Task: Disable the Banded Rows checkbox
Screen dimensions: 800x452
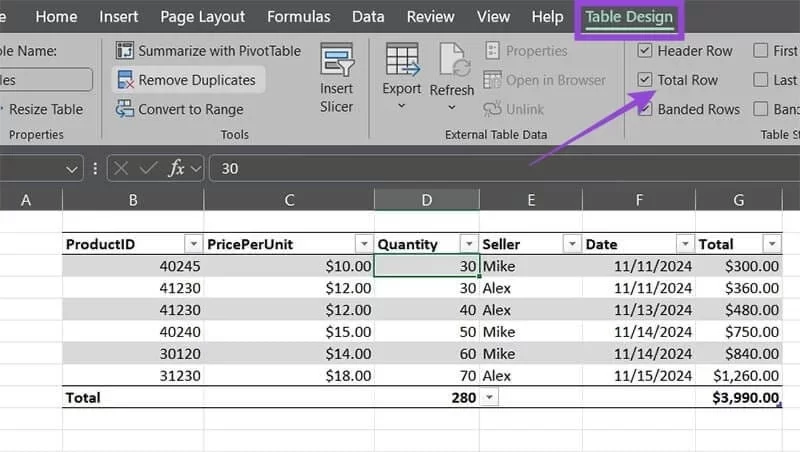Action: click(x=646, y=109)
